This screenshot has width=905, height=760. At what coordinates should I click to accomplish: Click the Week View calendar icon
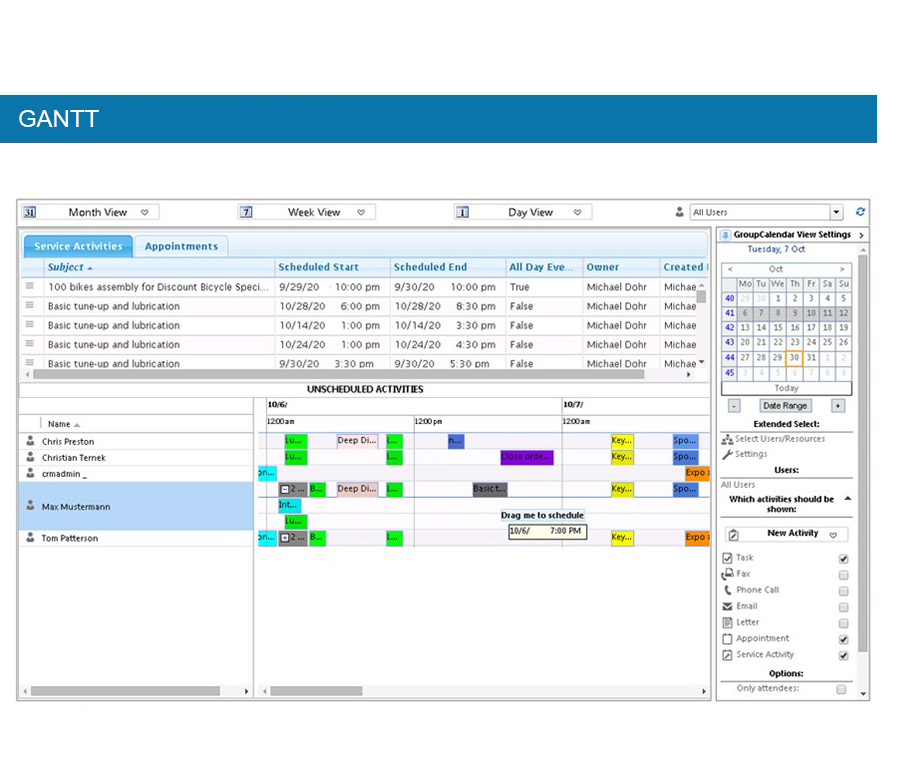click(x=246, y=212)
